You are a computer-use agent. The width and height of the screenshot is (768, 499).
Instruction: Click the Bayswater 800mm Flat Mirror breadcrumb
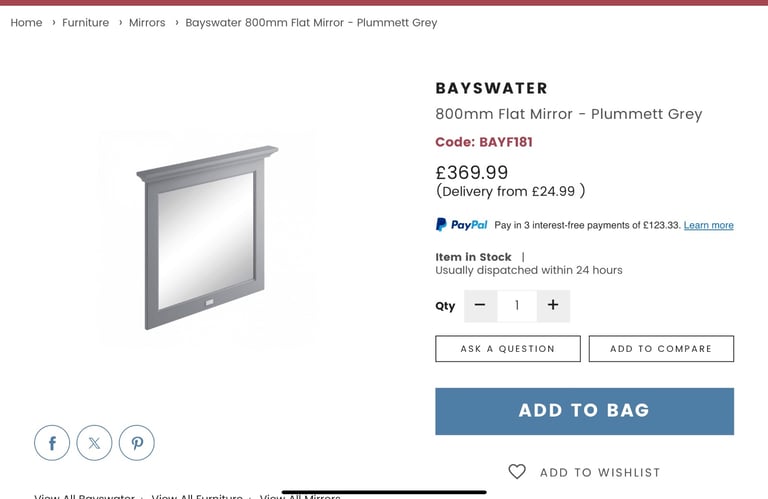pos(311,23)
